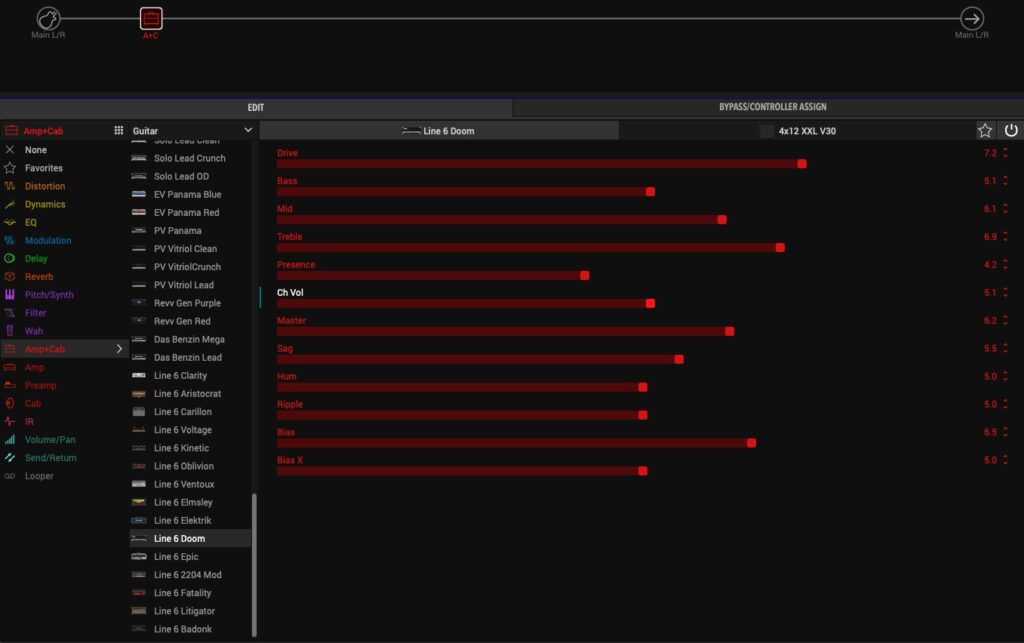Select None to clear the block

click(x=35, y=150)
